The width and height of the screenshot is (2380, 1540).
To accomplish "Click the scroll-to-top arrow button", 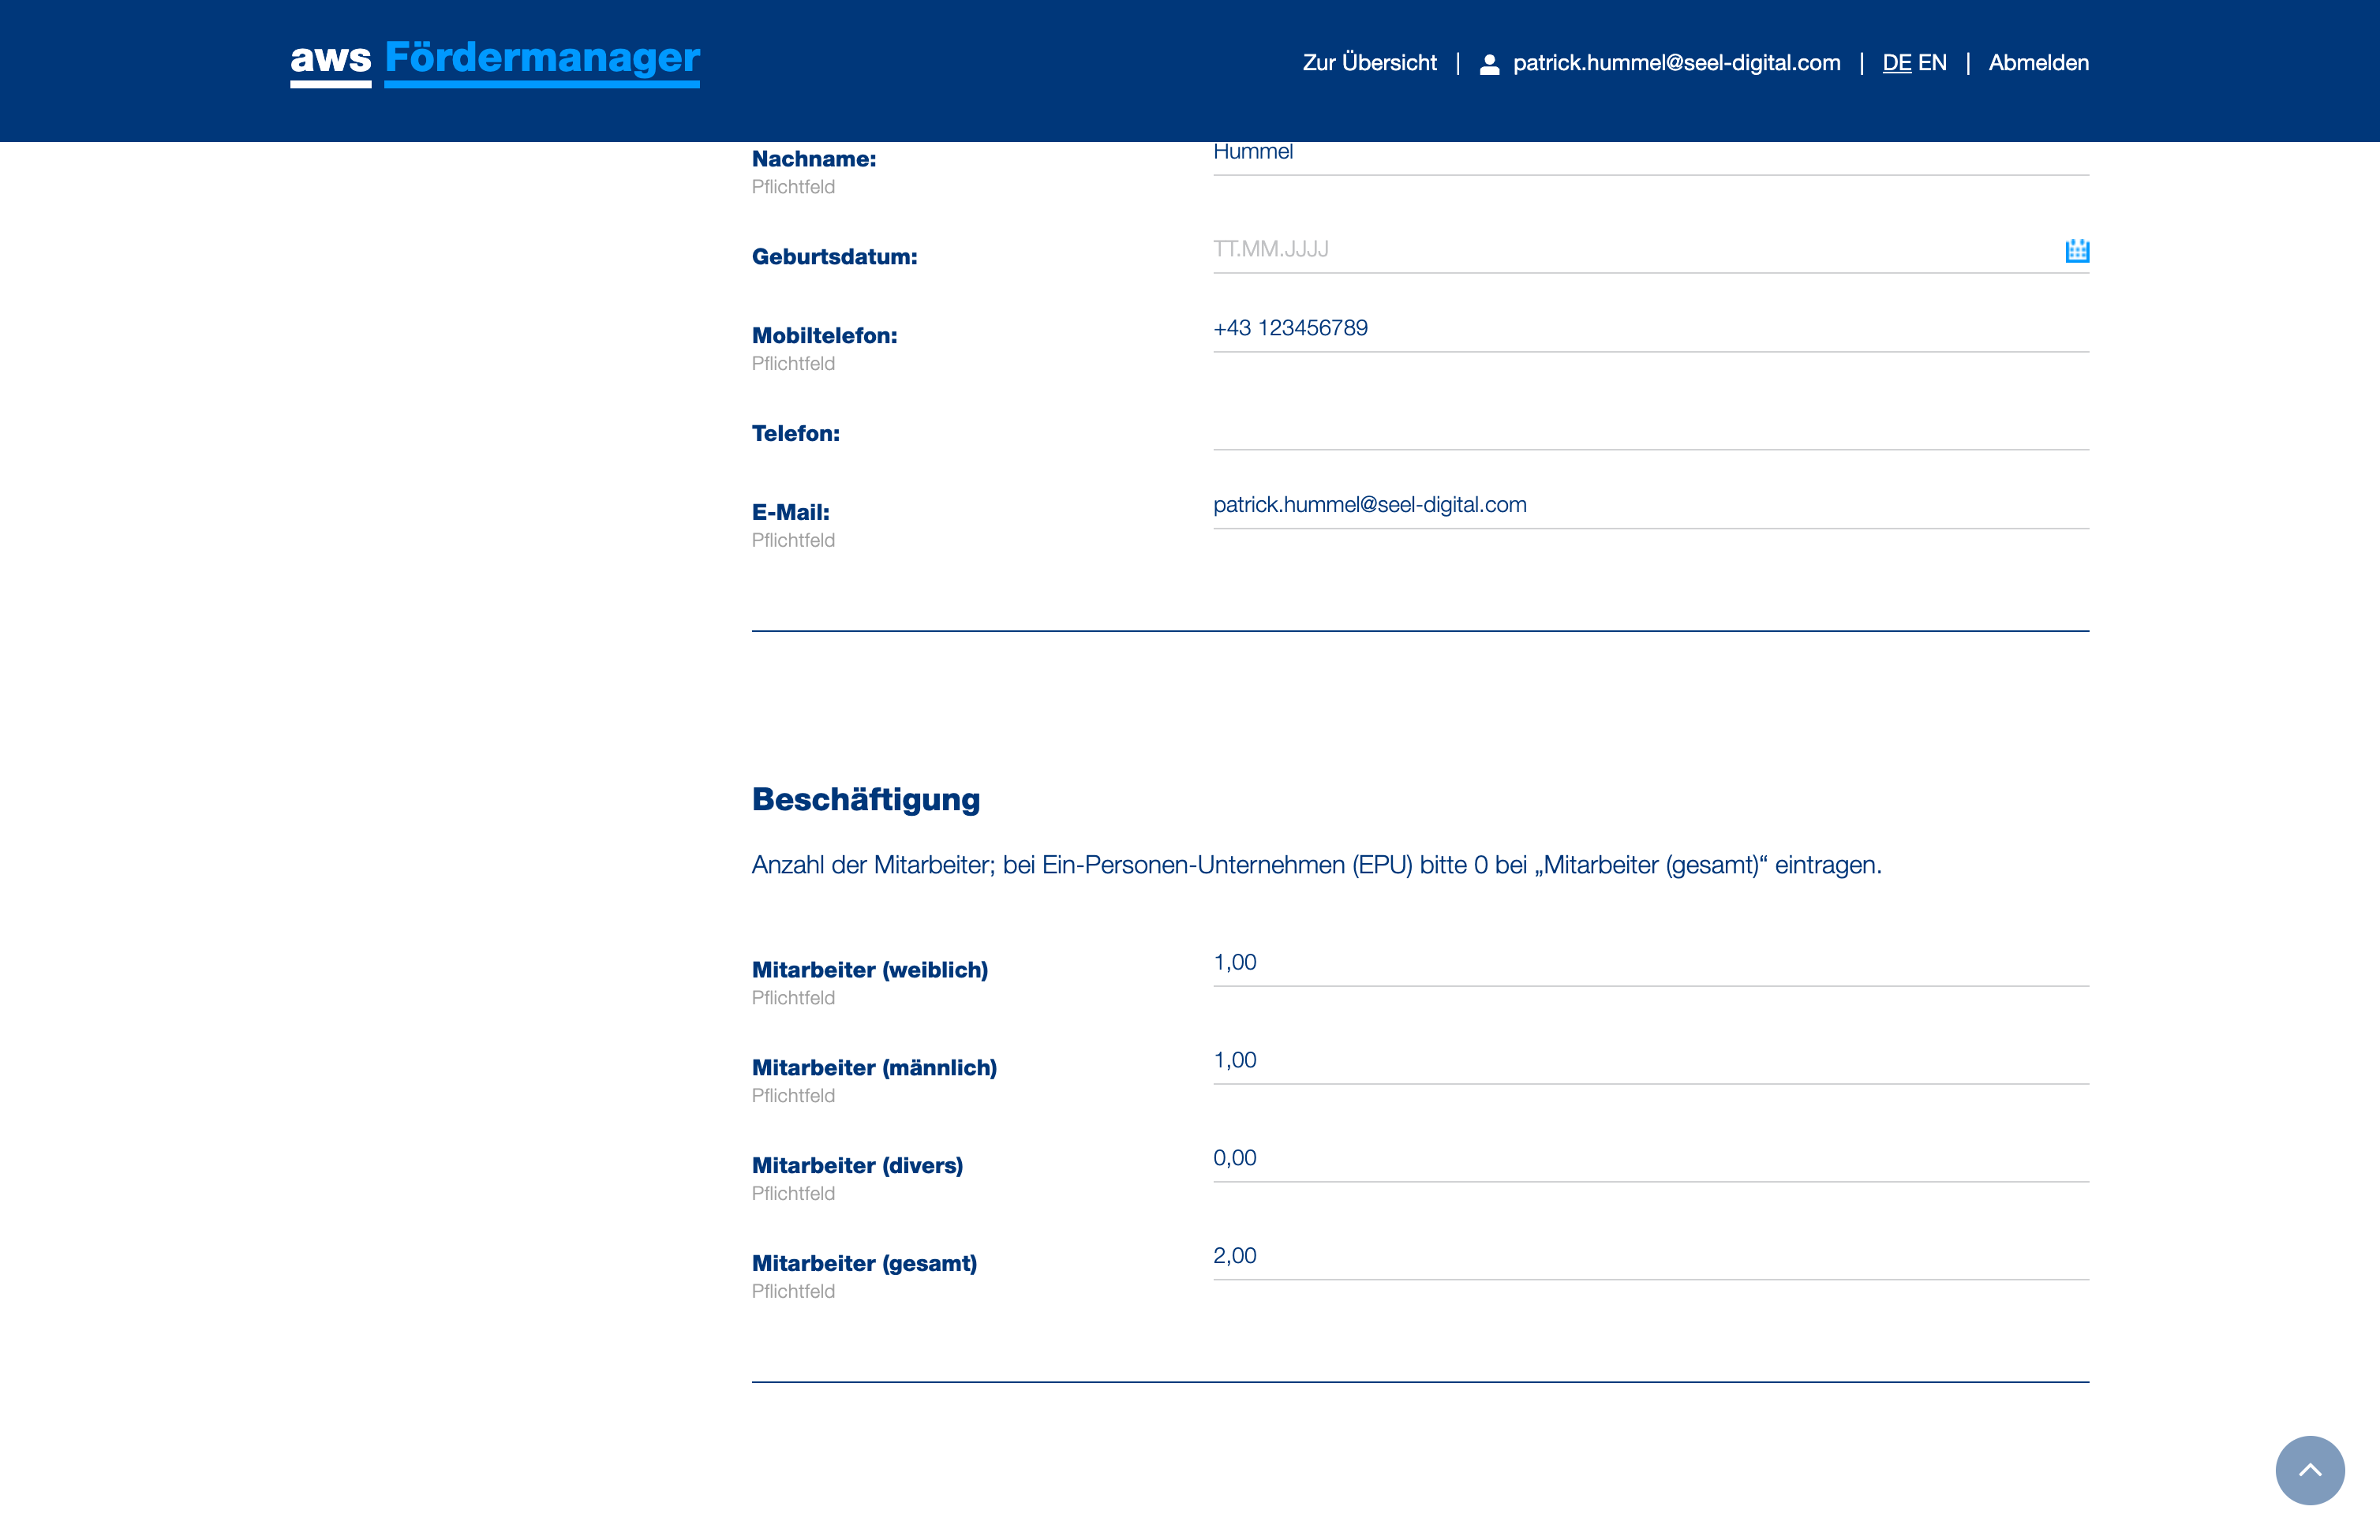I will (2310, 1470).
